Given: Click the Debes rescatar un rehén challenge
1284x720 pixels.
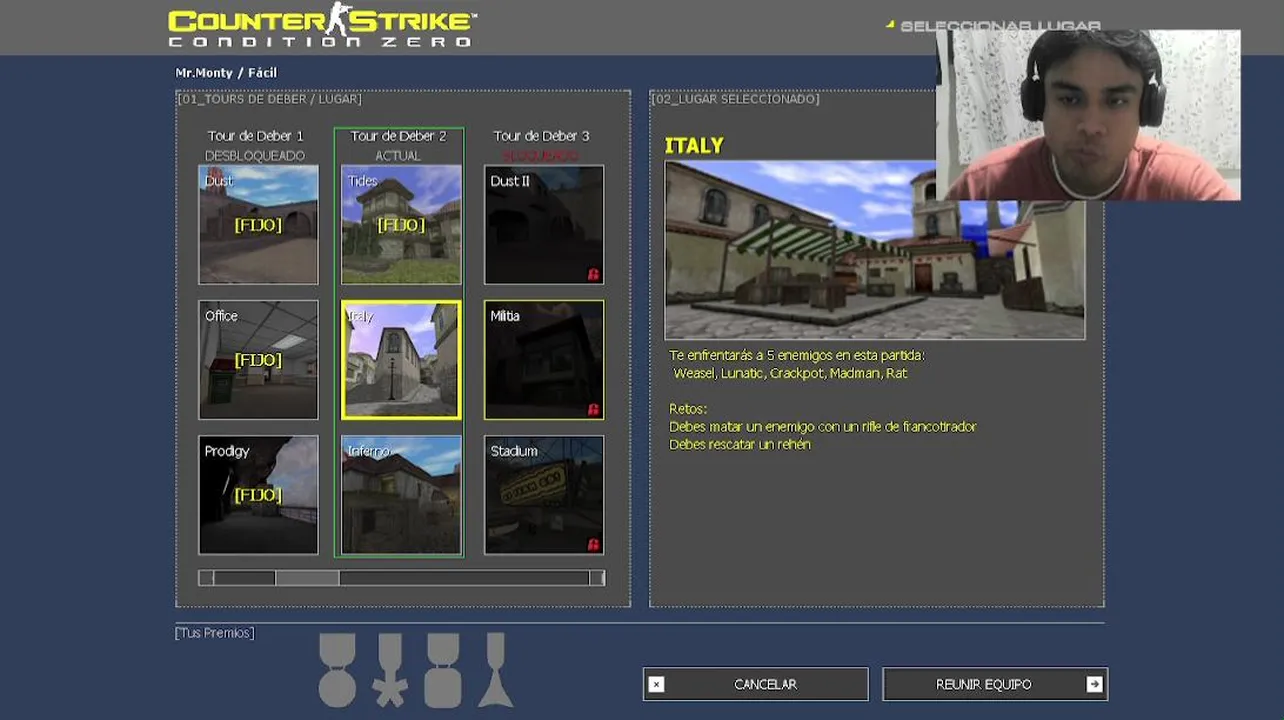Looking at the screenshot, I should coord(740,445).
